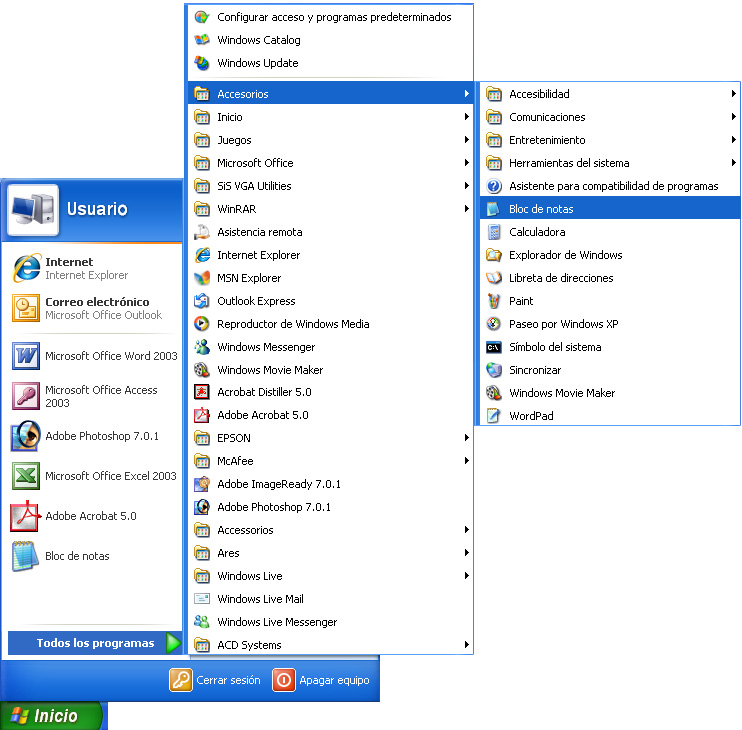Click the Windows Live Messenger icon
Image resolution: width=742 pixels, height=730 pixels.
pos(201,622)
